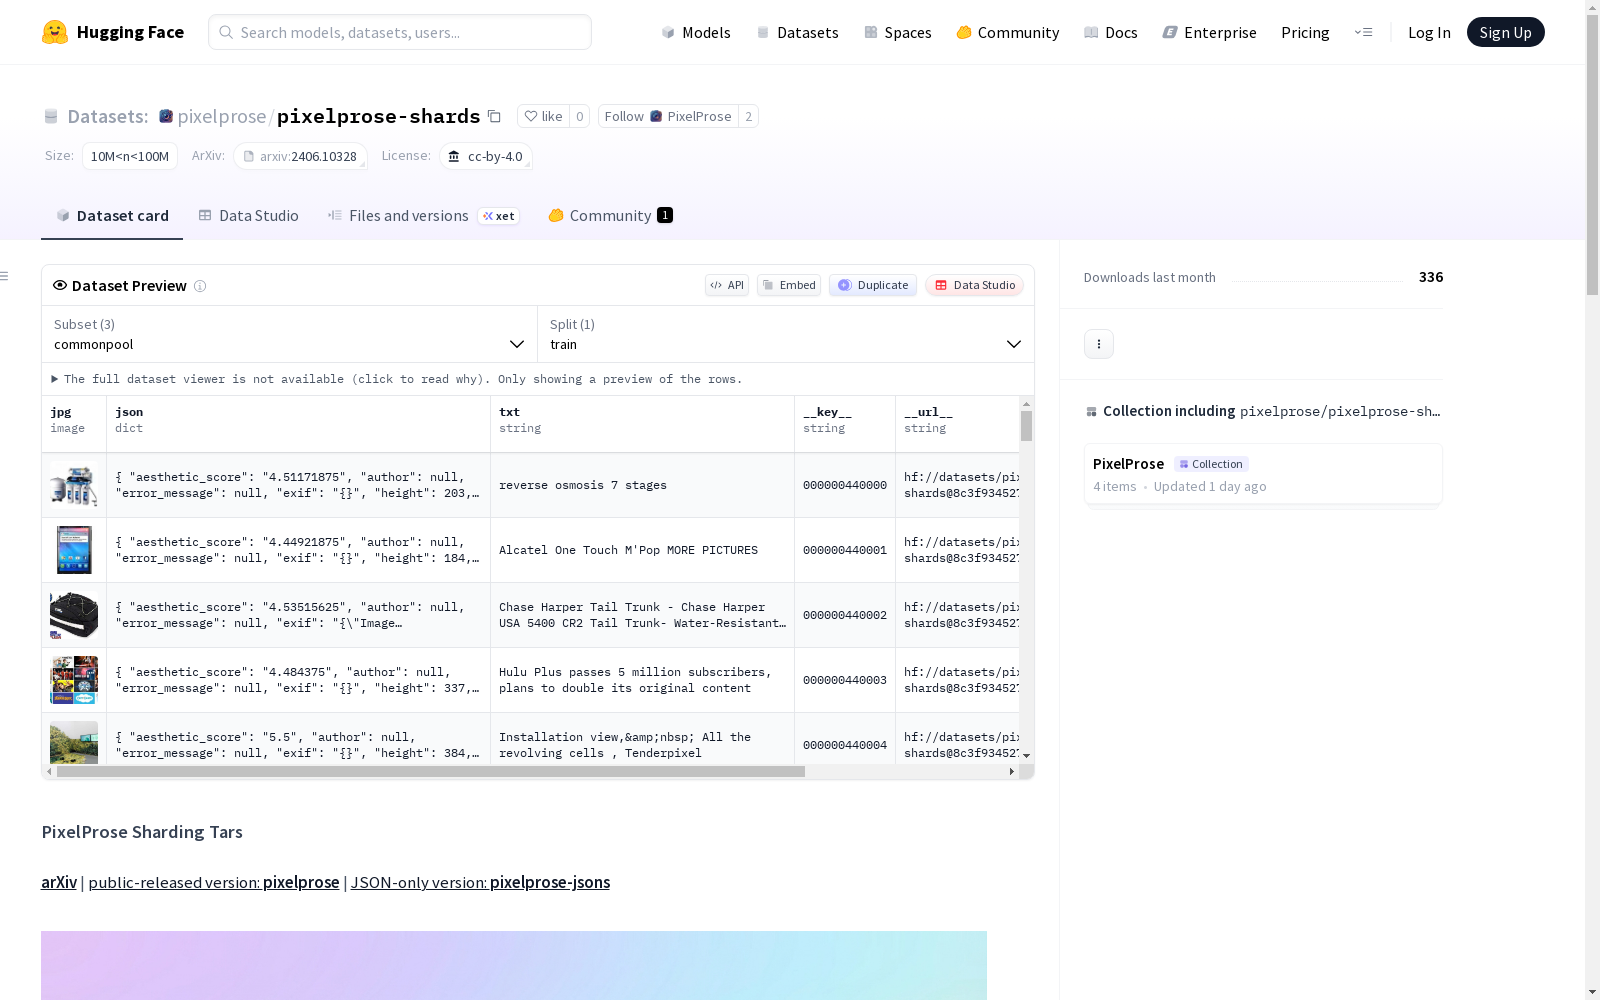Open the Pricing page
Screen dimensions: 1600x1000
pyautogui.click(x=1305, y=32)
